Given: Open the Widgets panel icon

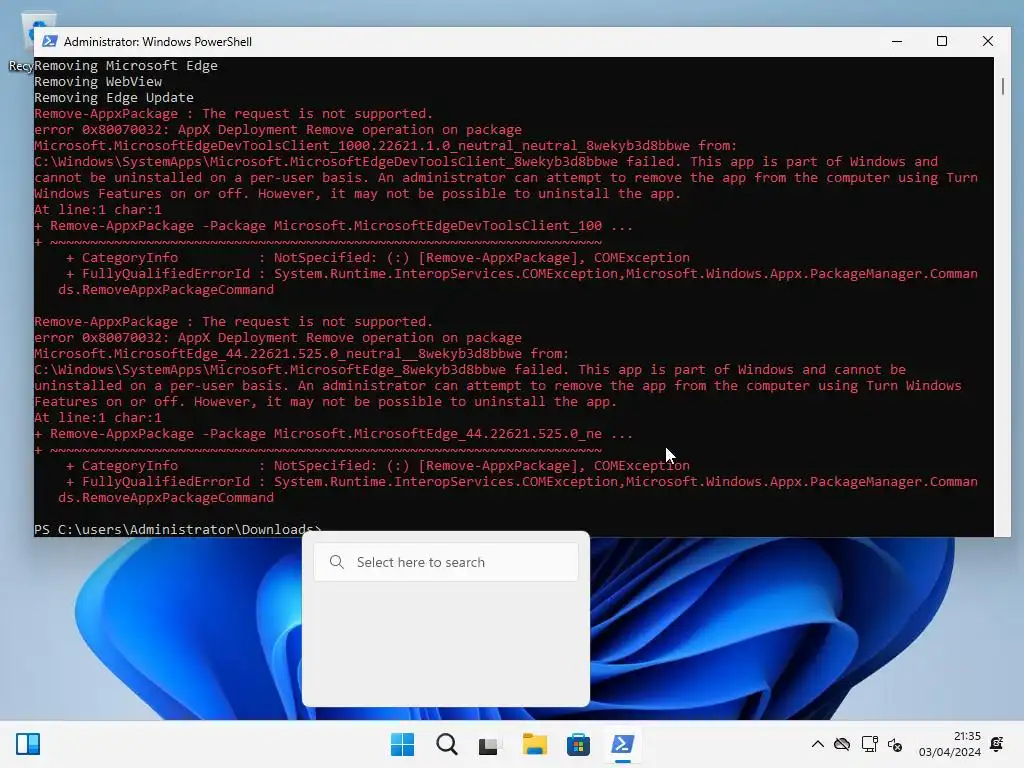Looking at the screenshot, I should [x=28, y=744].
